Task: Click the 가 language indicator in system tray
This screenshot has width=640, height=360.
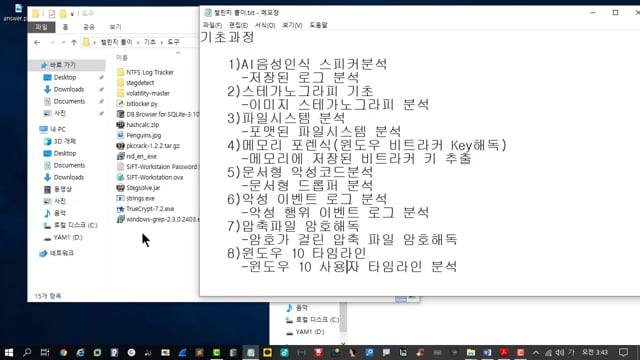Action: [571, 352]
